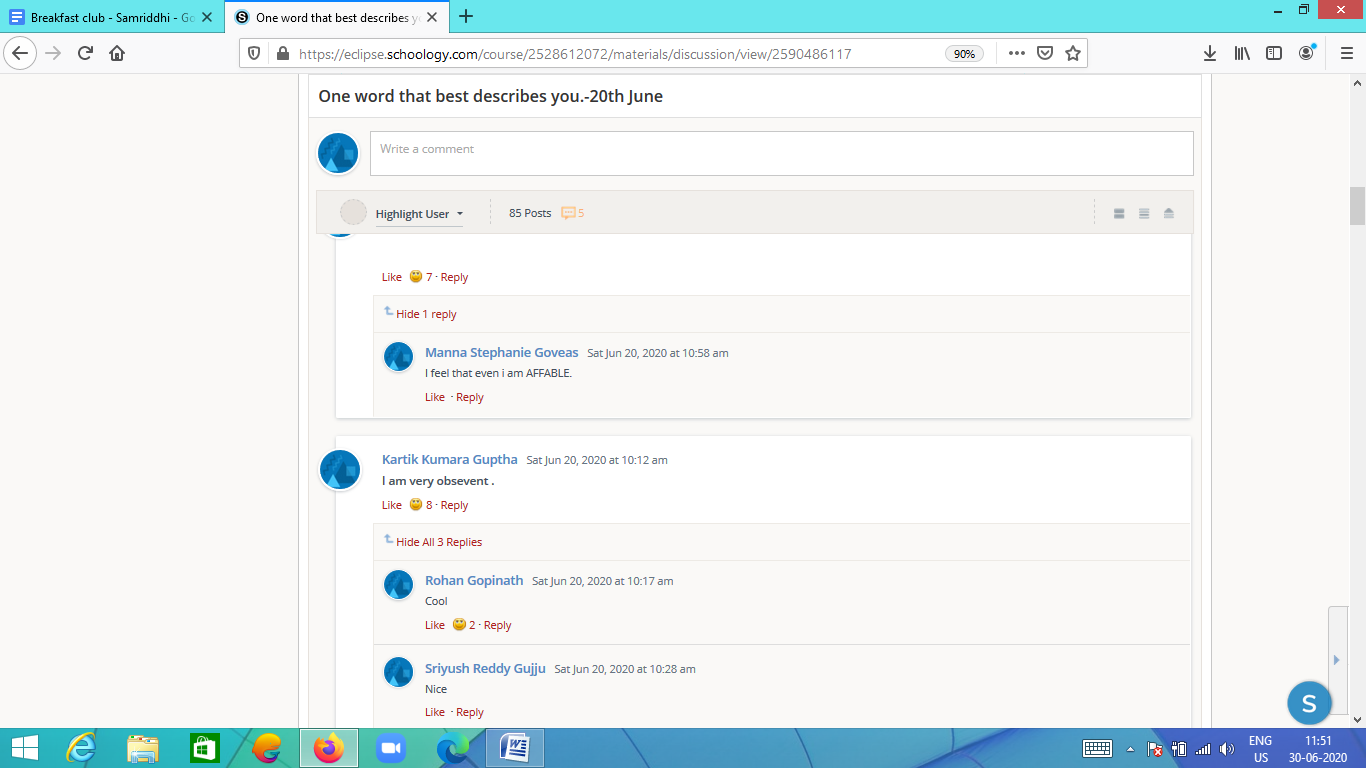
Task: Click the smiley likes icon on Rohan Gopinath's reply
Action: point(459,624)
